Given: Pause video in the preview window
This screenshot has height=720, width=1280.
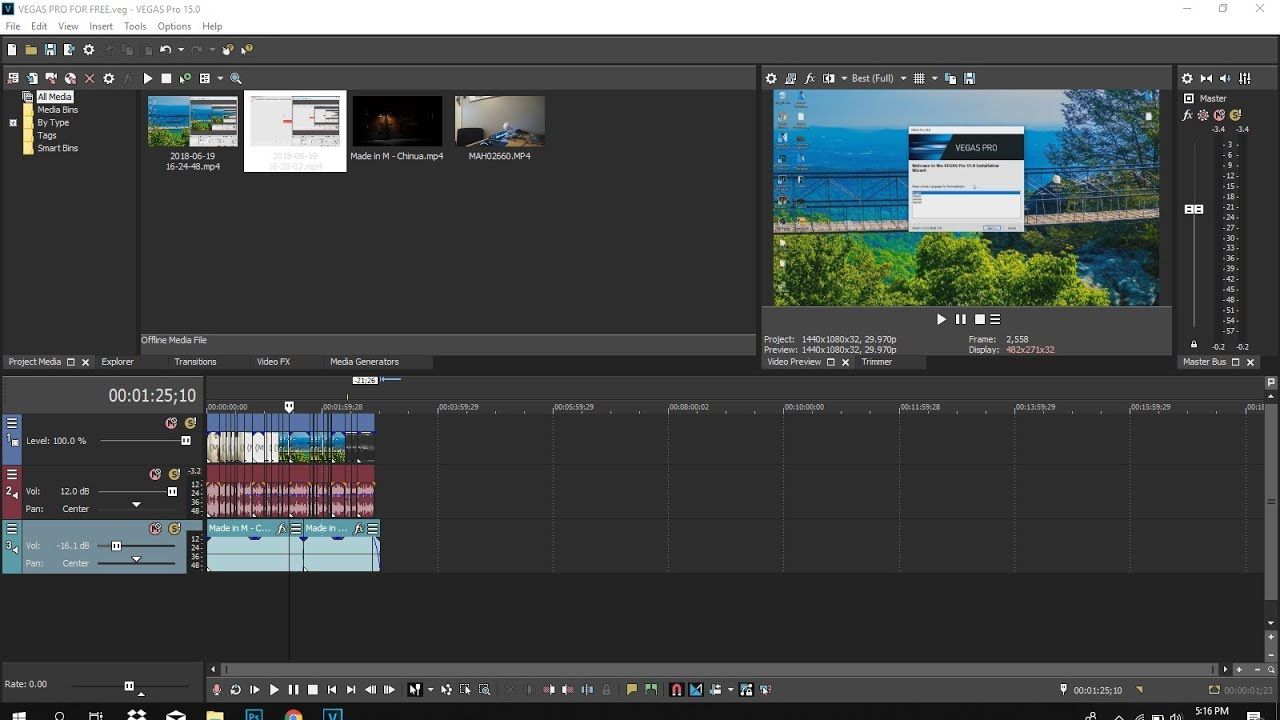Looking at the screenshot, I should pos(961,319).
